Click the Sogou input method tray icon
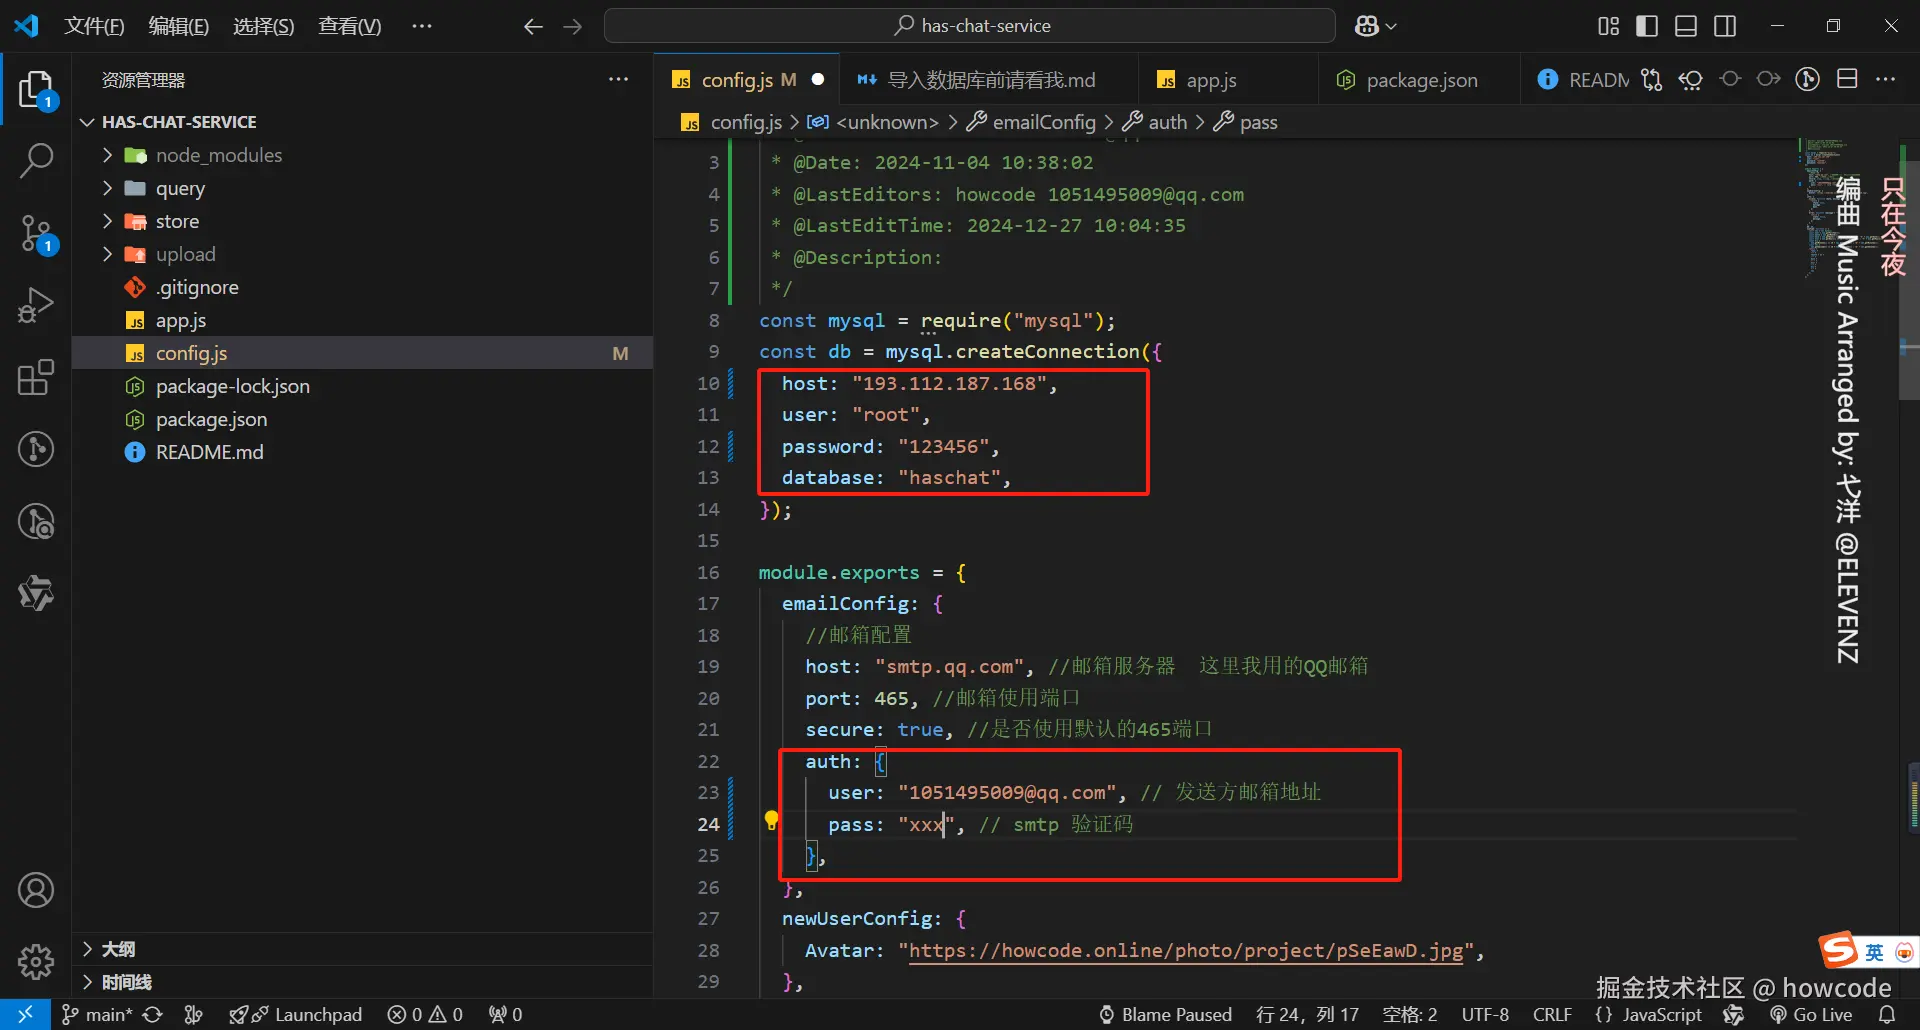 pyautogui.click(x=1838, y=949)
